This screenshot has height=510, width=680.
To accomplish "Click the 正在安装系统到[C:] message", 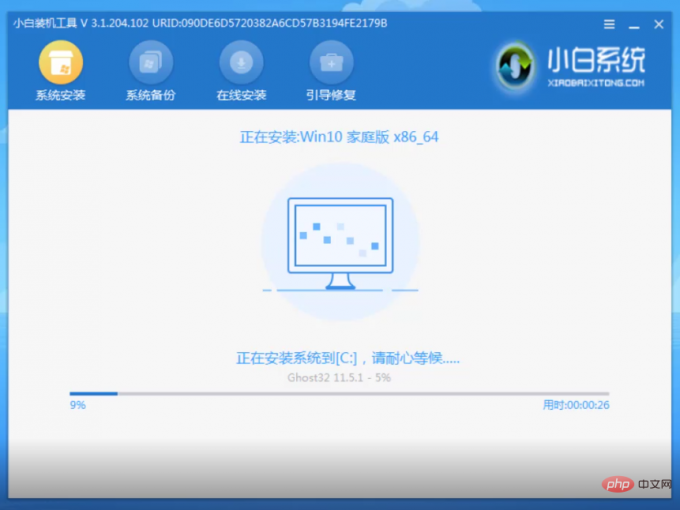I will 348,358.
